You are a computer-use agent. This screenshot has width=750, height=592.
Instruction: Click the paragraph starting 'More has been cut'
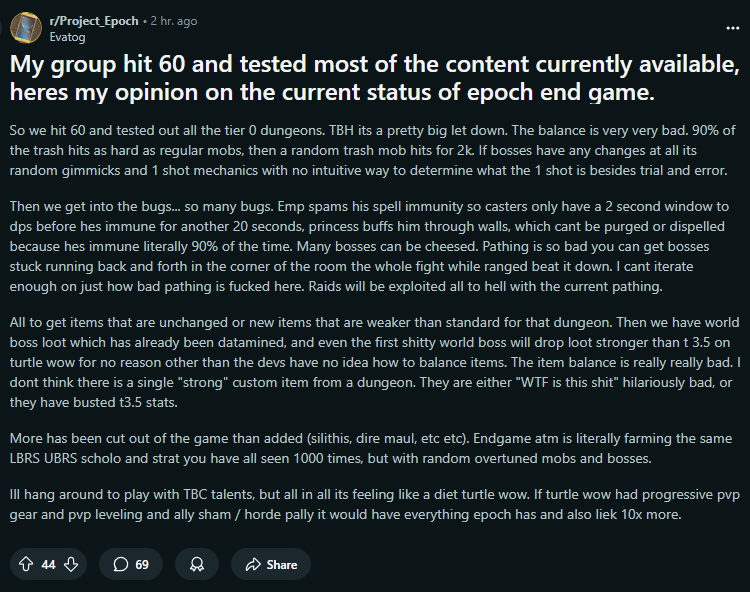[x=370, y=449]
